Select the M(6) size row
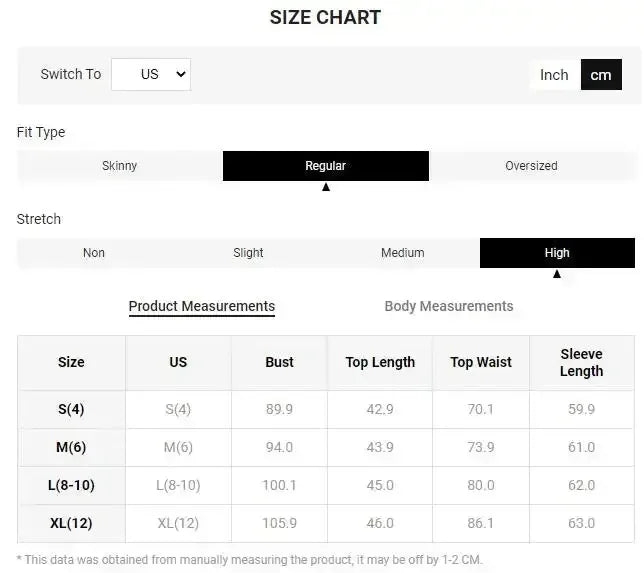644x573 pixels. coord(71,447)
